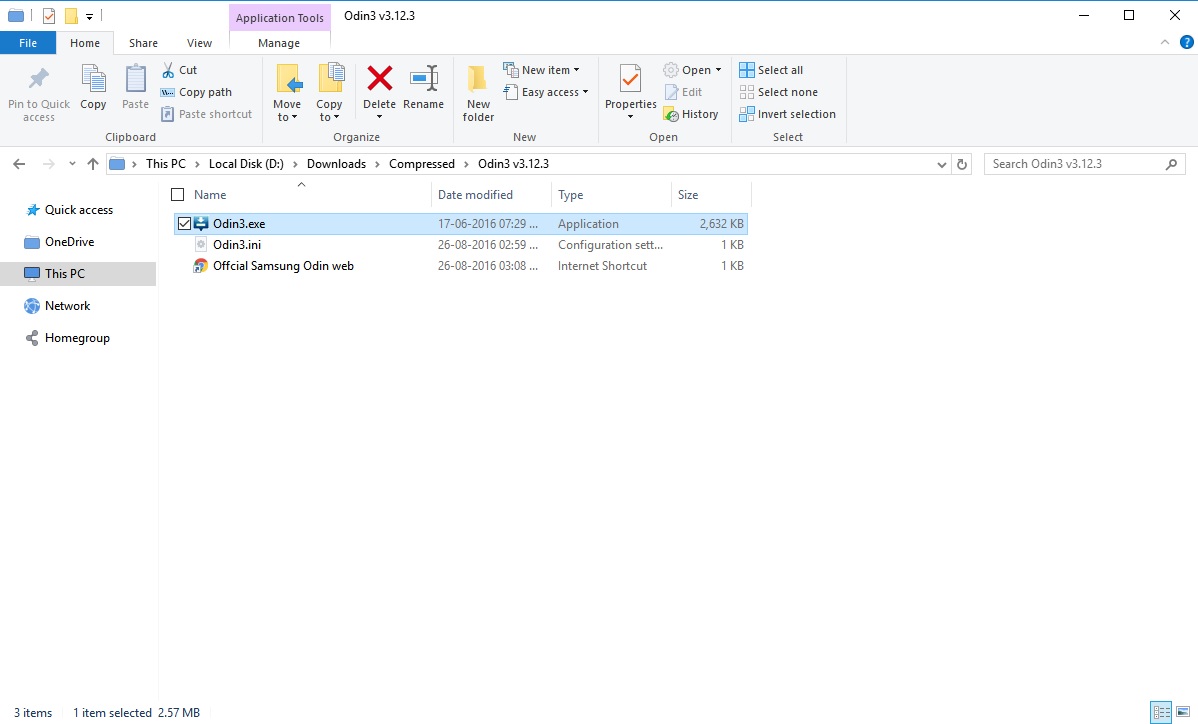This screenshot has width=1198, height=724.
Task: Open Help with the blue question mark
Action: [x=1187, y=43]
